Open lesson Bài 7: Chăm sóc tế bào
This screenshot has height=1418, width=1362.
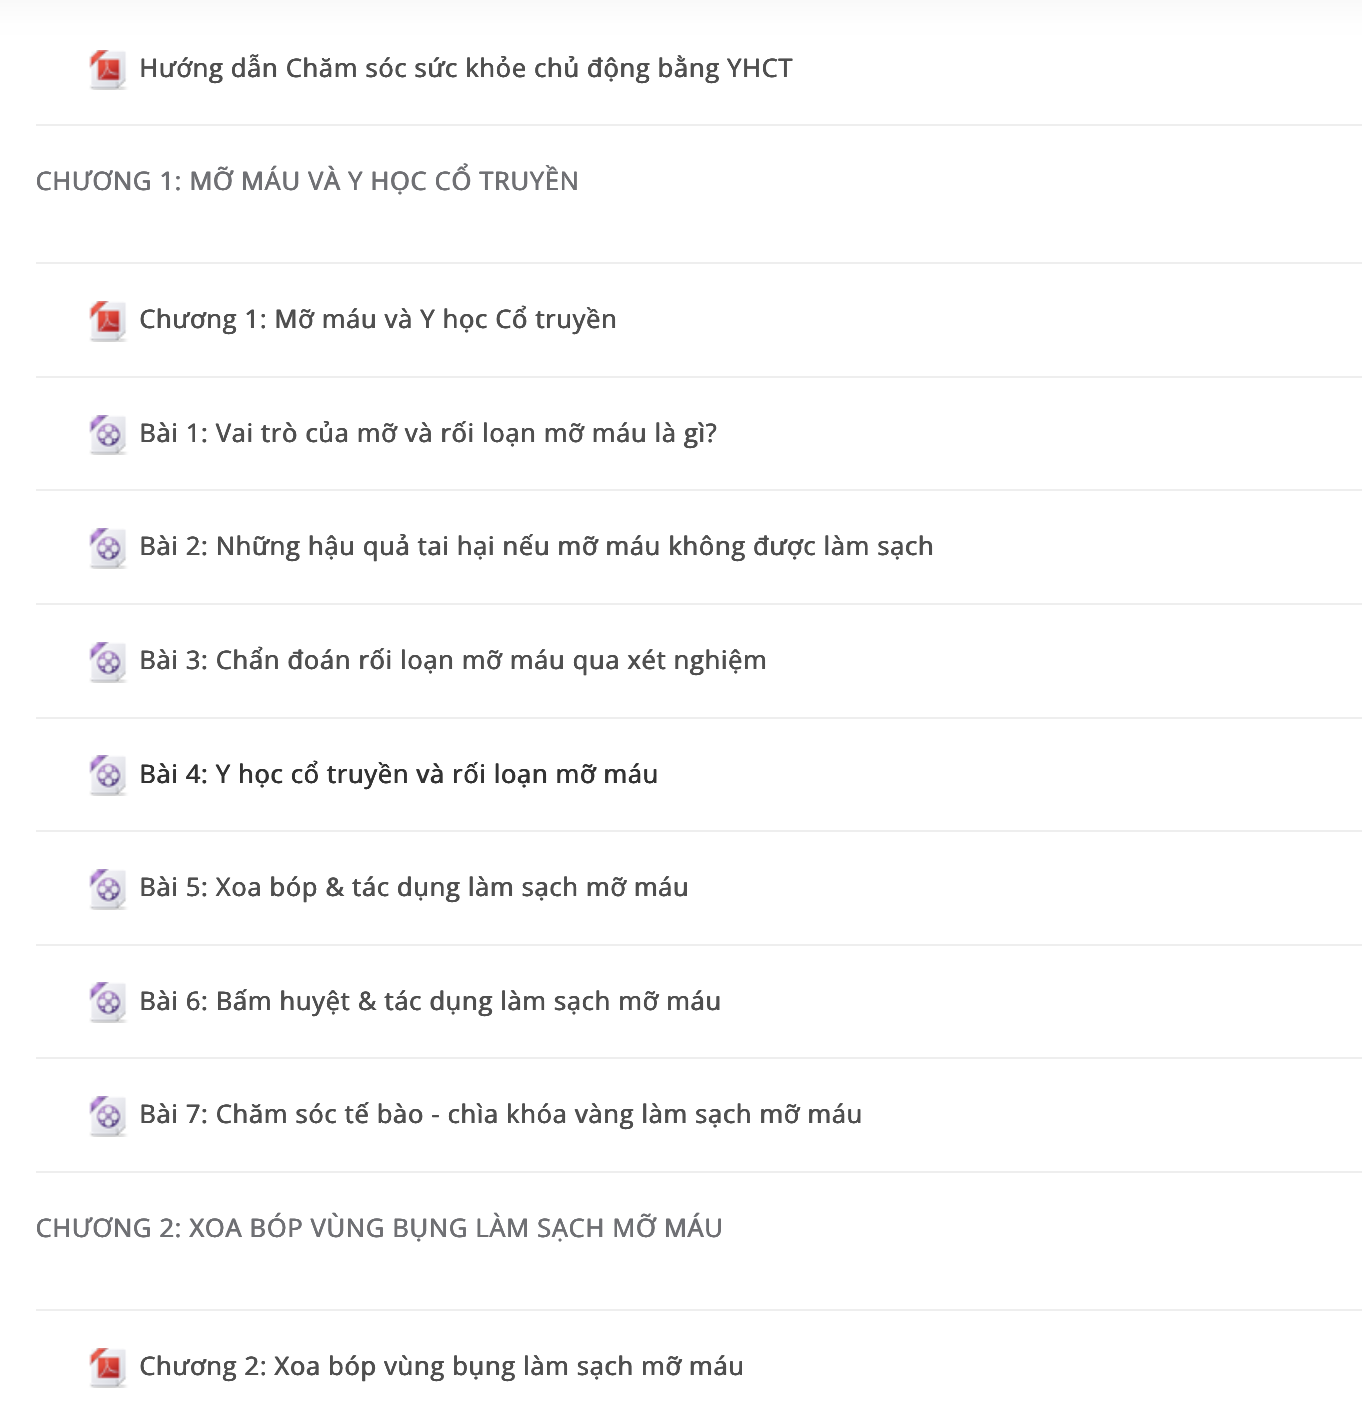(x=501, y=1115)
